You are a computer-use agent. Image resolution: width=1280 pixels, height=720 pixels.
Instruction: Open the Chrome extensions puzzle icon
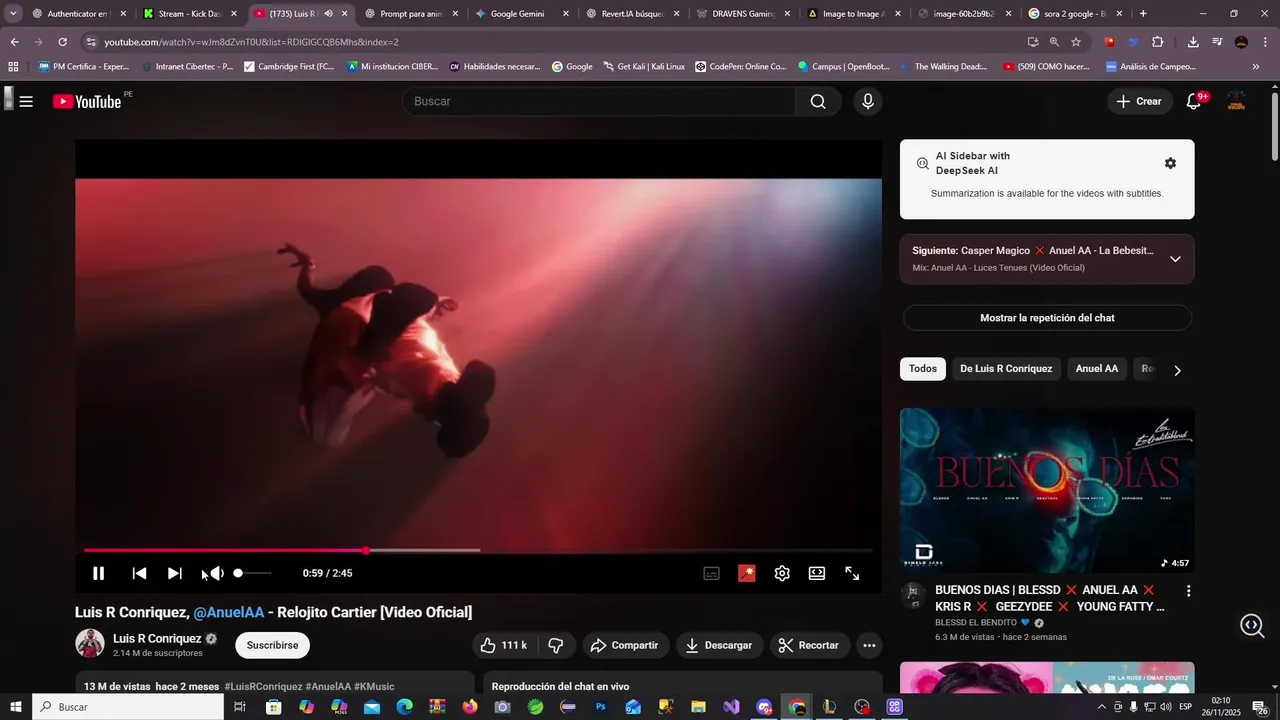coord(1158,42)
